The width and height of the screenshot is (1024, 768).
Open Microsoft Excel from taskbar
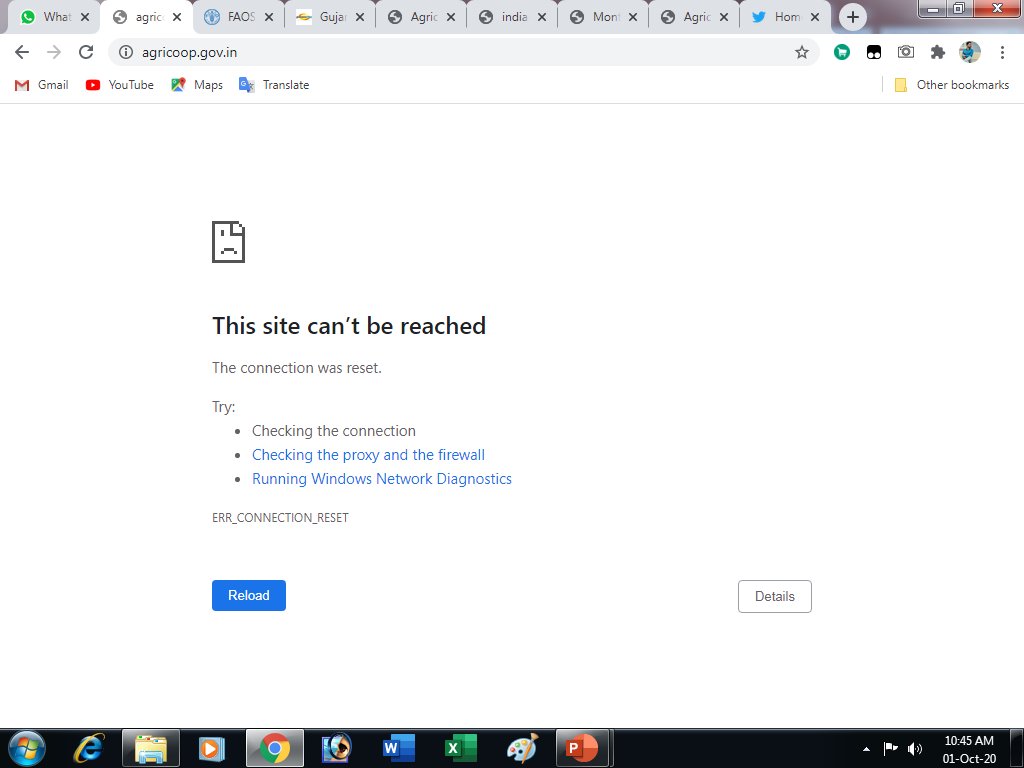pyautogui.click(x=460, y=748)
